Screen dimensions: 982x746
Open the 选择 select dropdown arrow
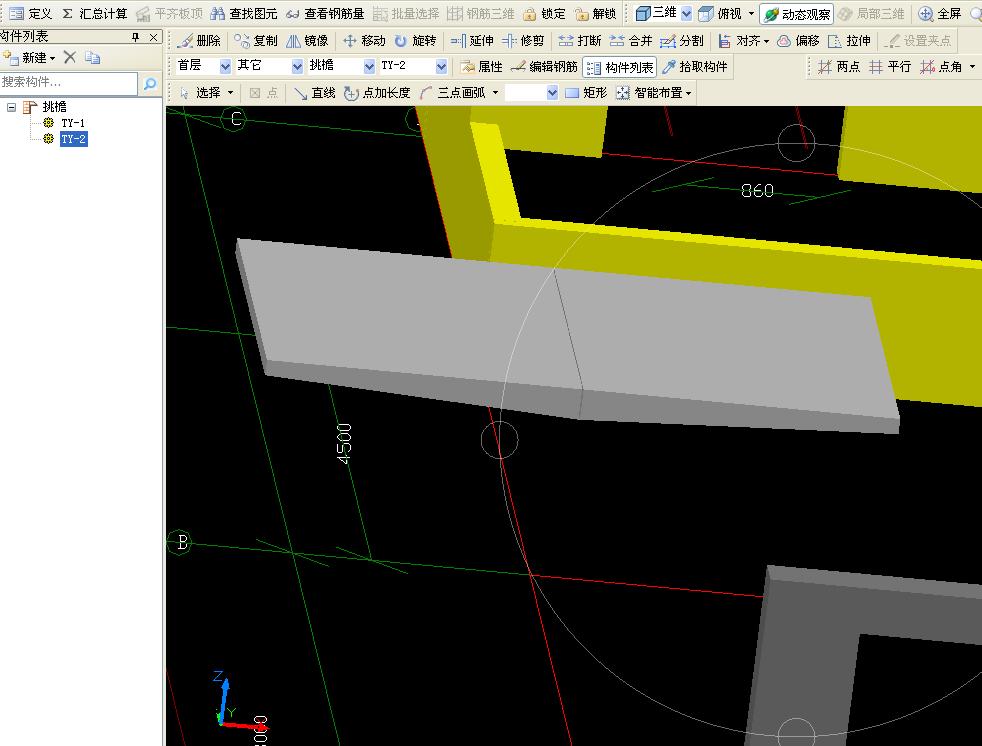click(x=230, y=93)
